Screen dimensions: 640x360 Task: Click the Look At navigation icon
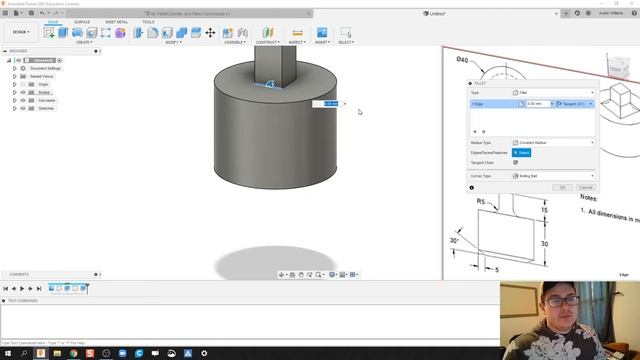pos(292,275)
